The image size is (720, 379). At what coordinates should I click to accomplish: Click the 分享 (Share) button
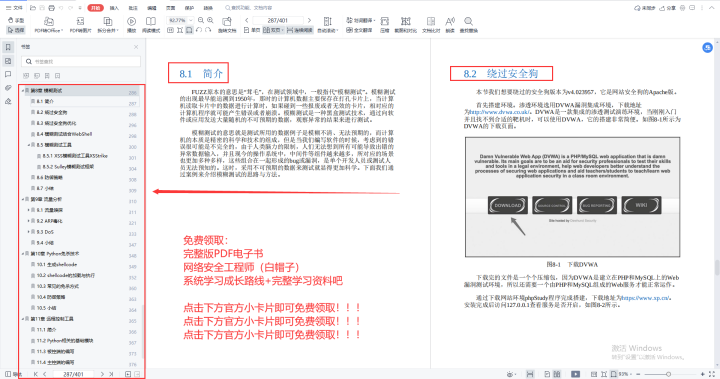(x=668, y=8)
